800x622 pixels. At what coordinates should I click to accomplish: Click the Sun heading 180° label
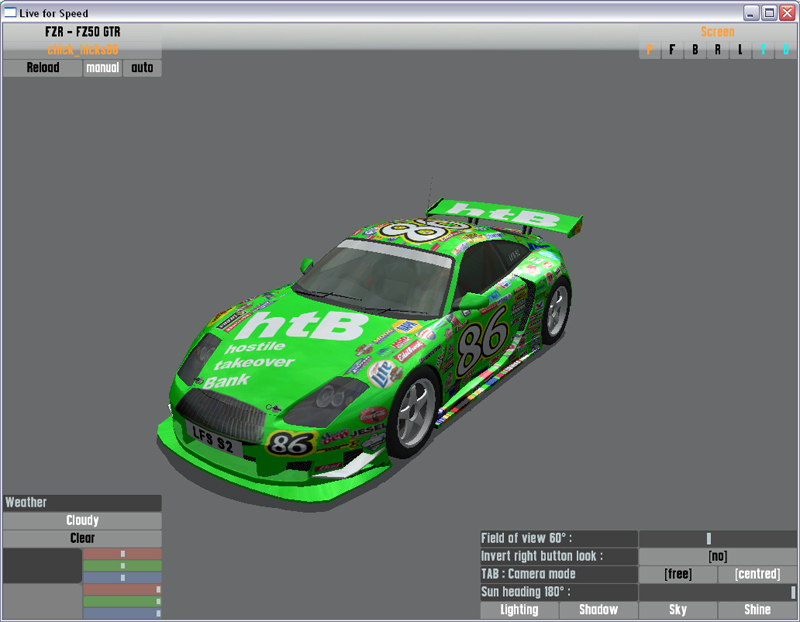(x=559, y=592)
